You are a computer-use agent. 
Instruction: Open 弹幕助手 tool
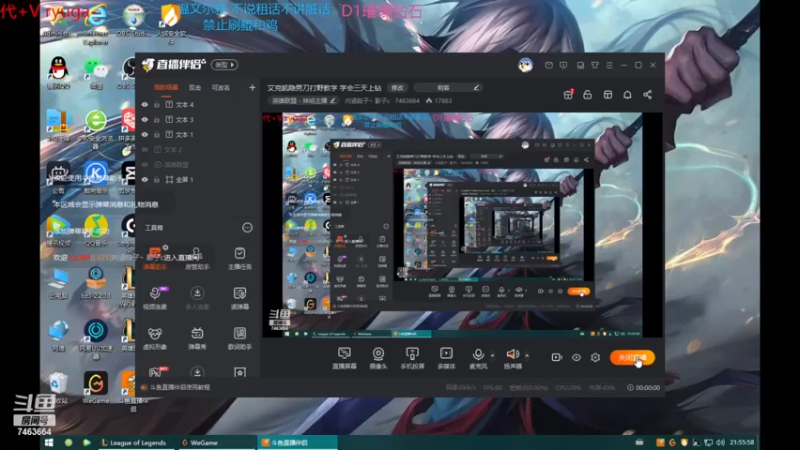(x=155, y=258)
